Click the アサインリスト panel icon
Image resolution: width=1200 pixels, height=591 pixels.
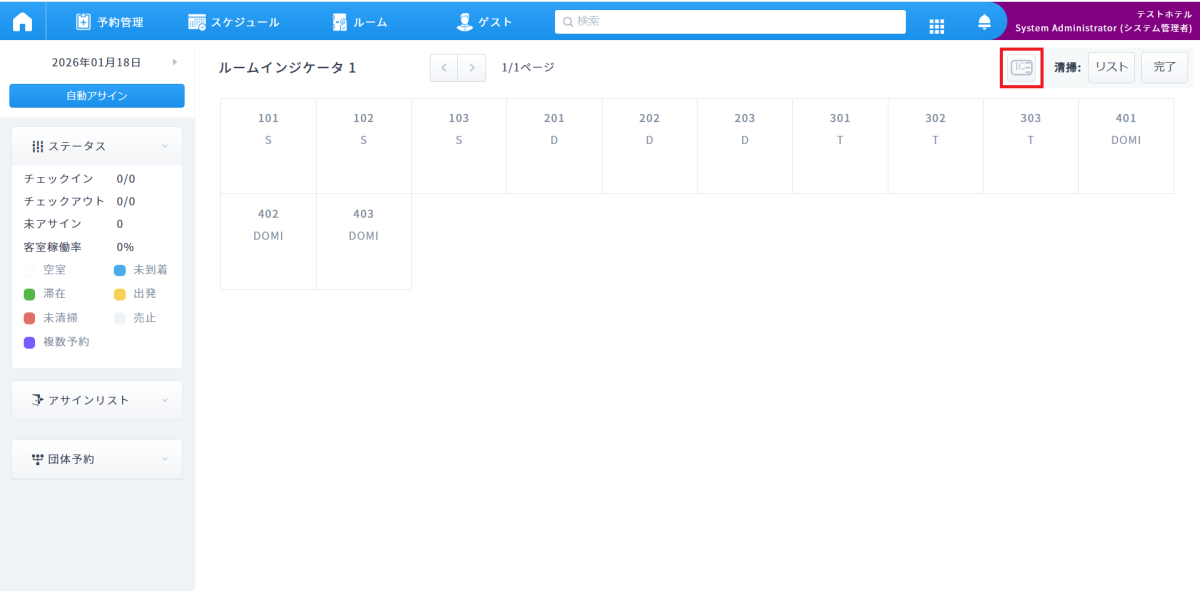coord(38,400)
